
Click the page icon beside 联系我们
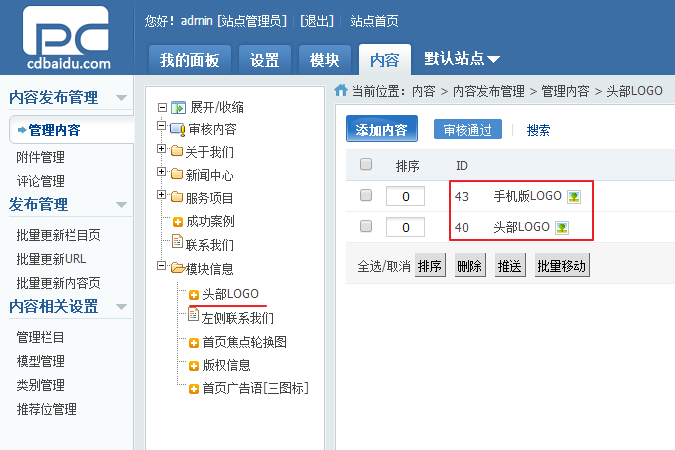coord(177,241)
